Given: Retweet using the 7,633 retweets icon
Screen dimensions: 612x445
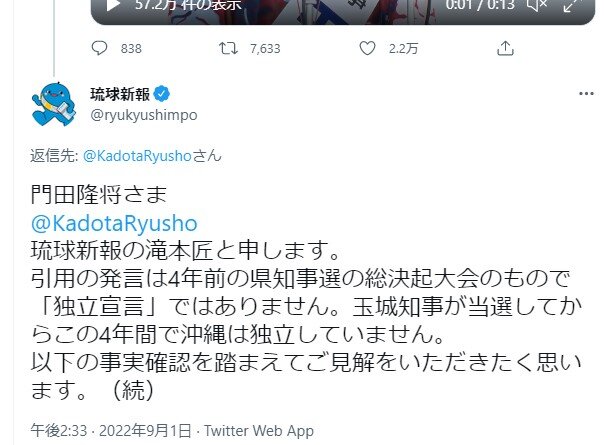Looking at the screenshot, I should (228, 48).
